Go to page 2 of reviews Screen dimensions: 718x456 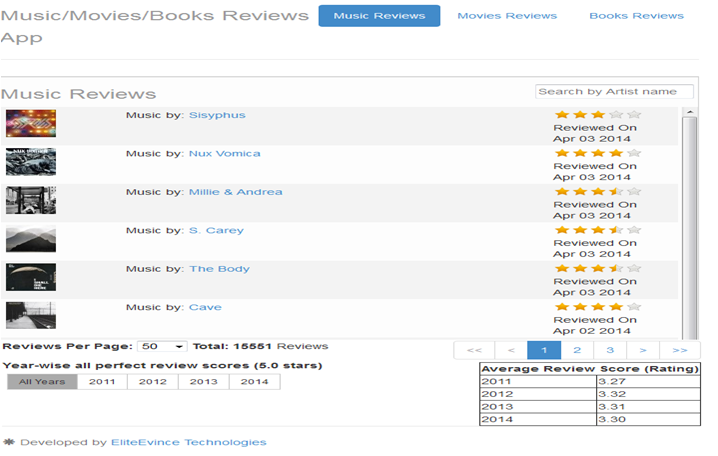pos(577,350)
